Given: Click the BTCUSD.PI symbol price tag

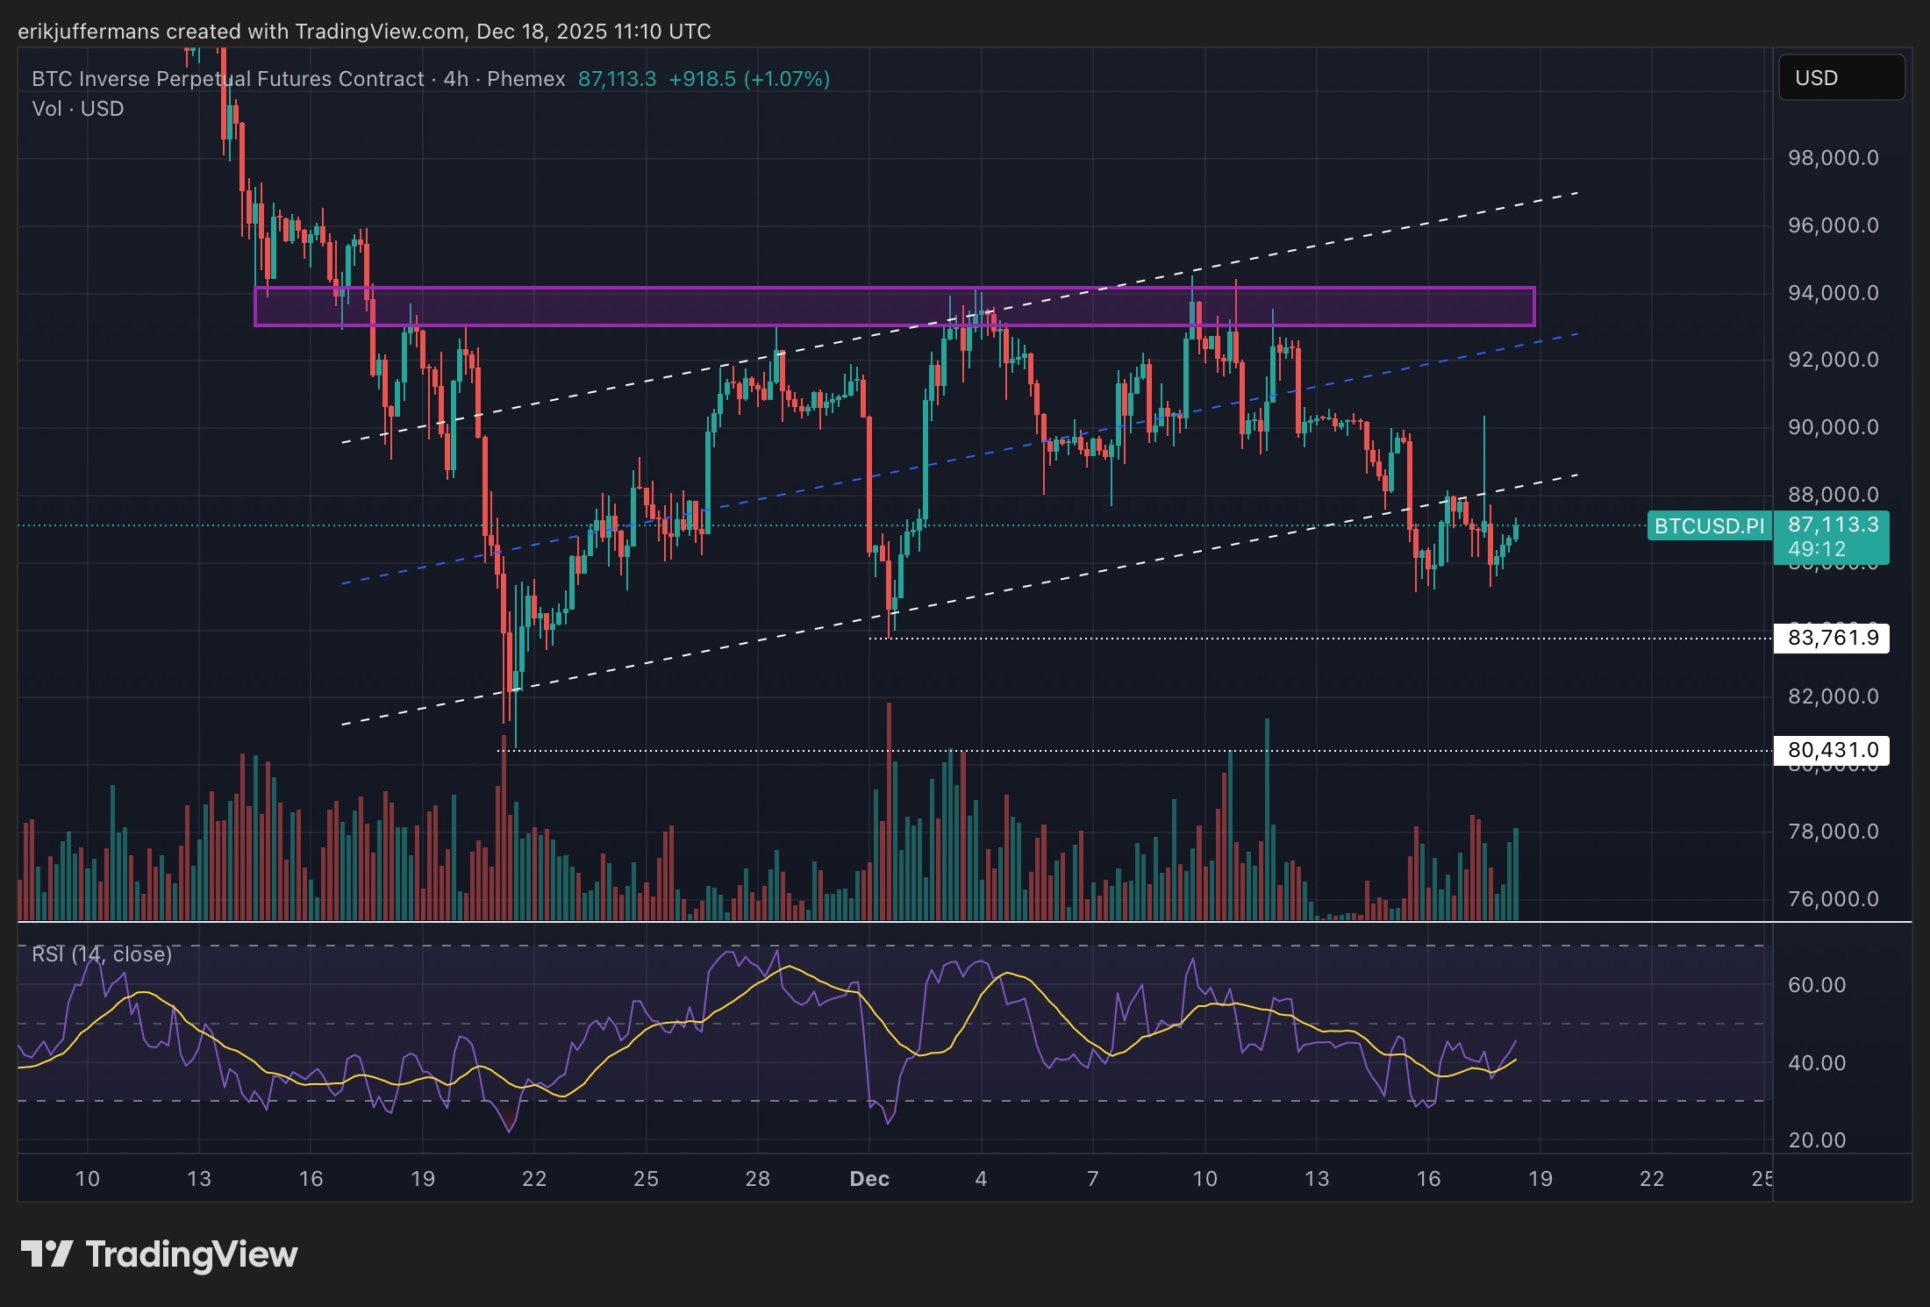Looking at the screenshot, I should coord(1708,526).
